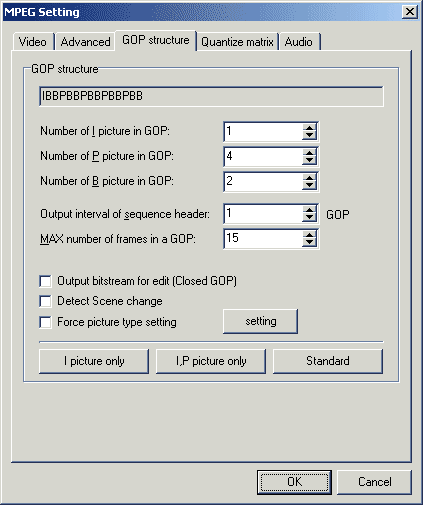The height and width of the screenshot is (505, 423).
Task: Confirm the dialog with OK
Action: tap(294, 482)
